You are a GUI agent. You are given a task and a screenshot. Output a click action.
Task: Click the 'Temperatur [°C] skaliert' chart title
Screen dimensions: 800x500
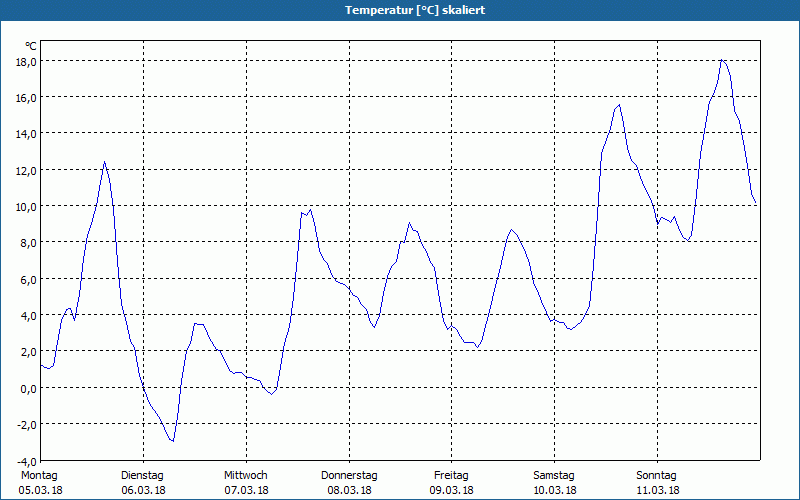415,10
